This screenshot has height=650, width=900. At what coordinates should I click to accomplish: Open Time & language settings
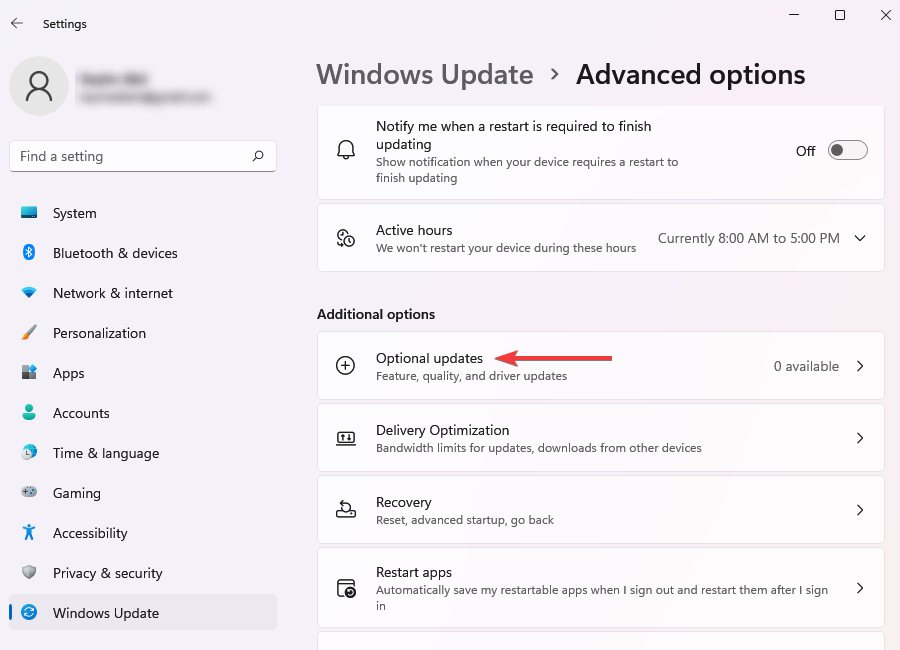point(143,453)
